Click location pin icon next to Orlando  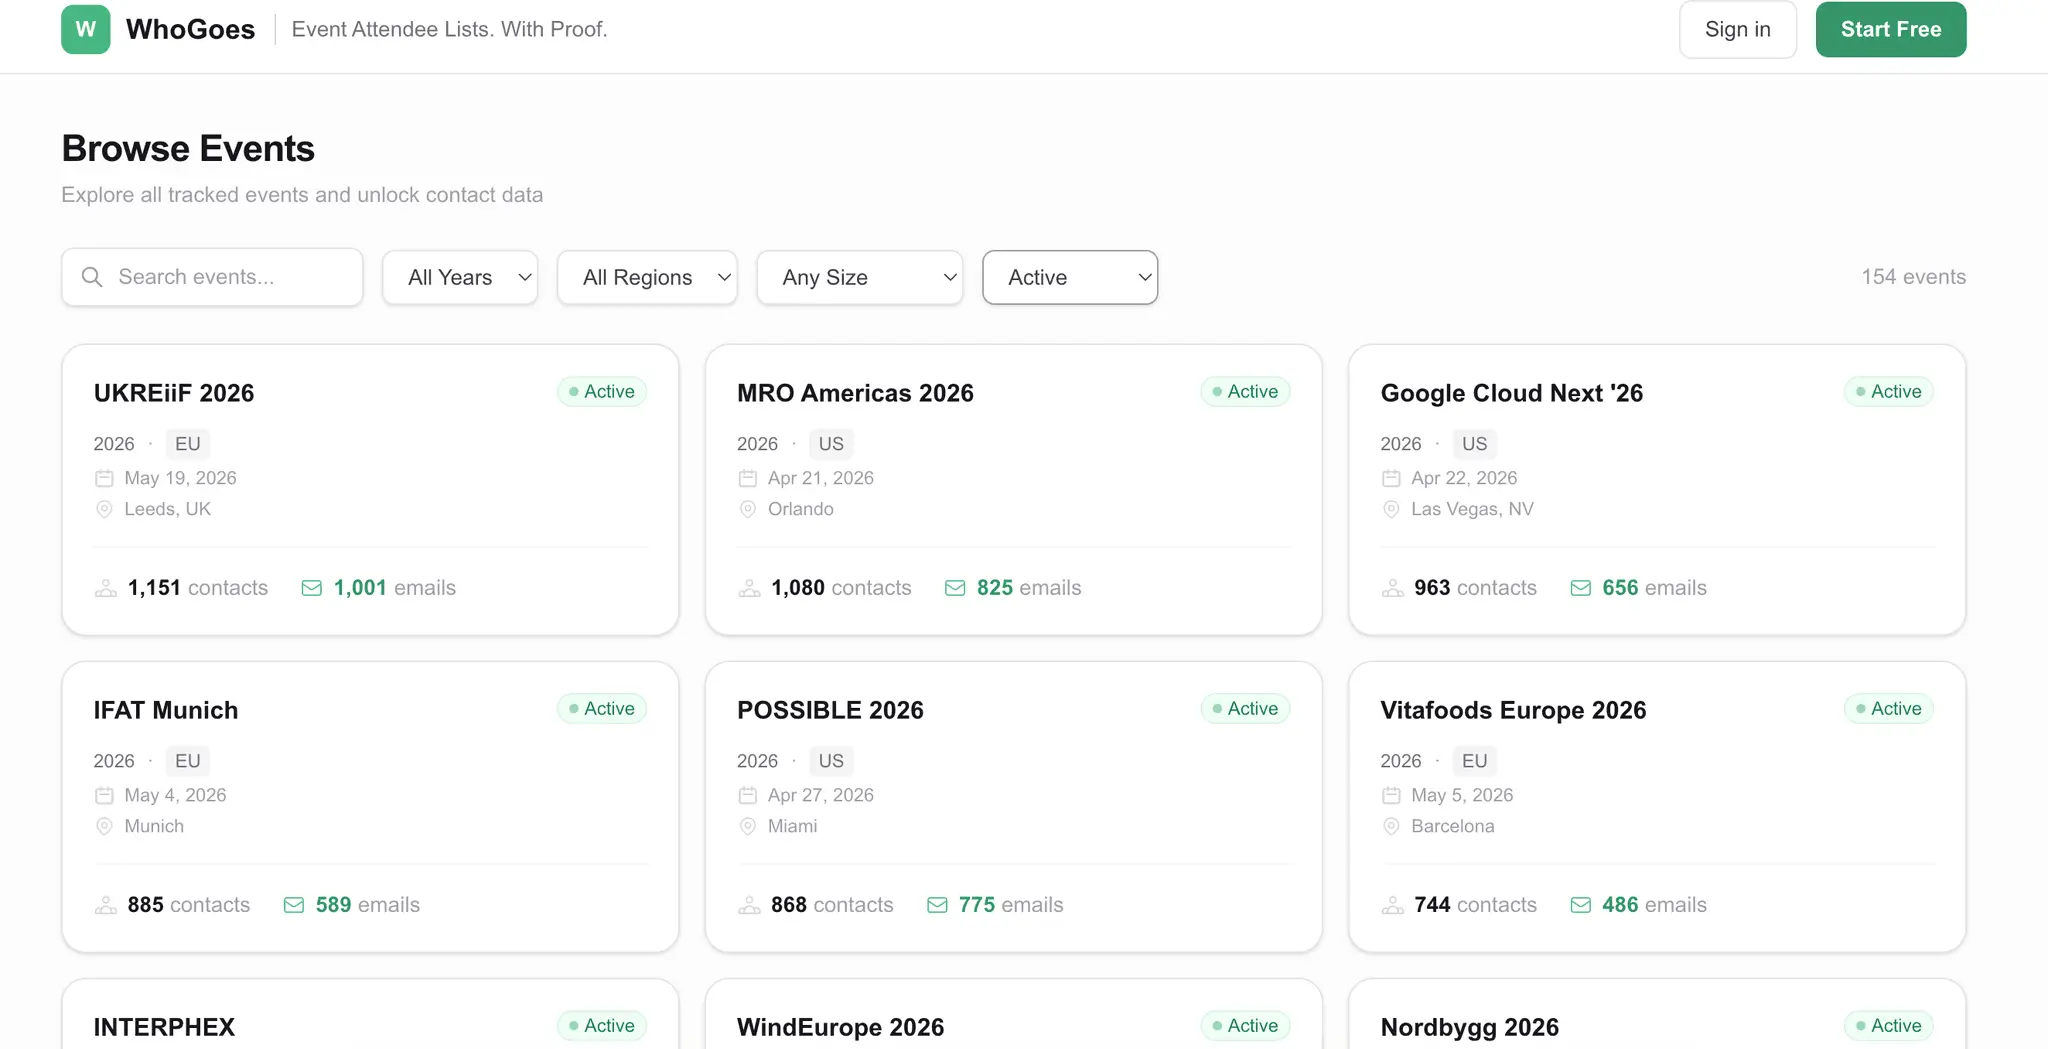pyautogui.click(x=748, y=509)
